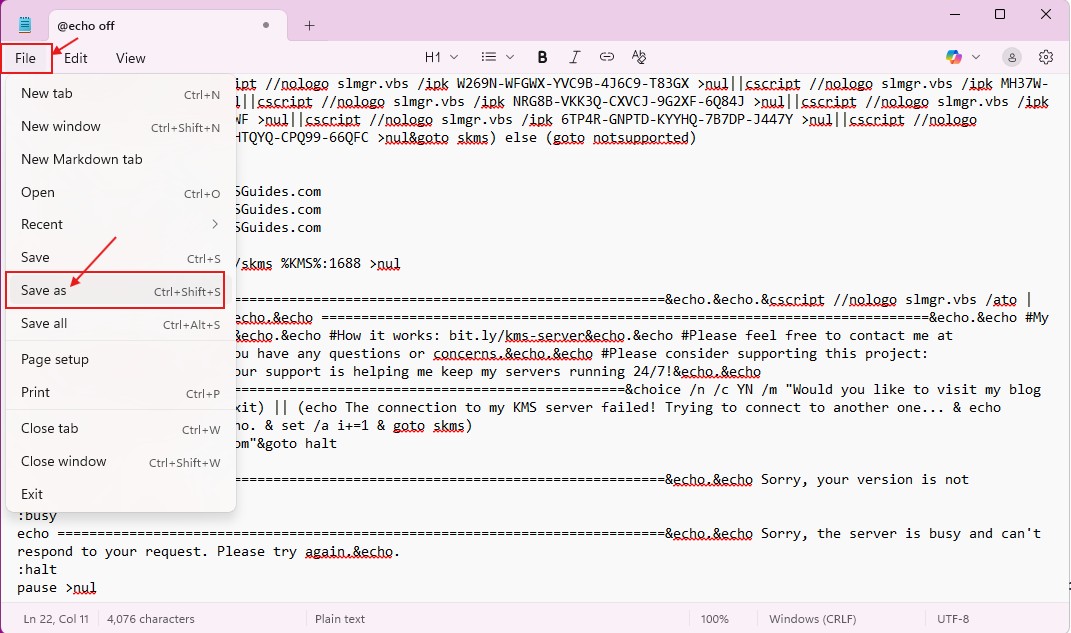Switch to the @echo off tab
This screenshot has height=633, width=1071.
[x=150, y=25]
